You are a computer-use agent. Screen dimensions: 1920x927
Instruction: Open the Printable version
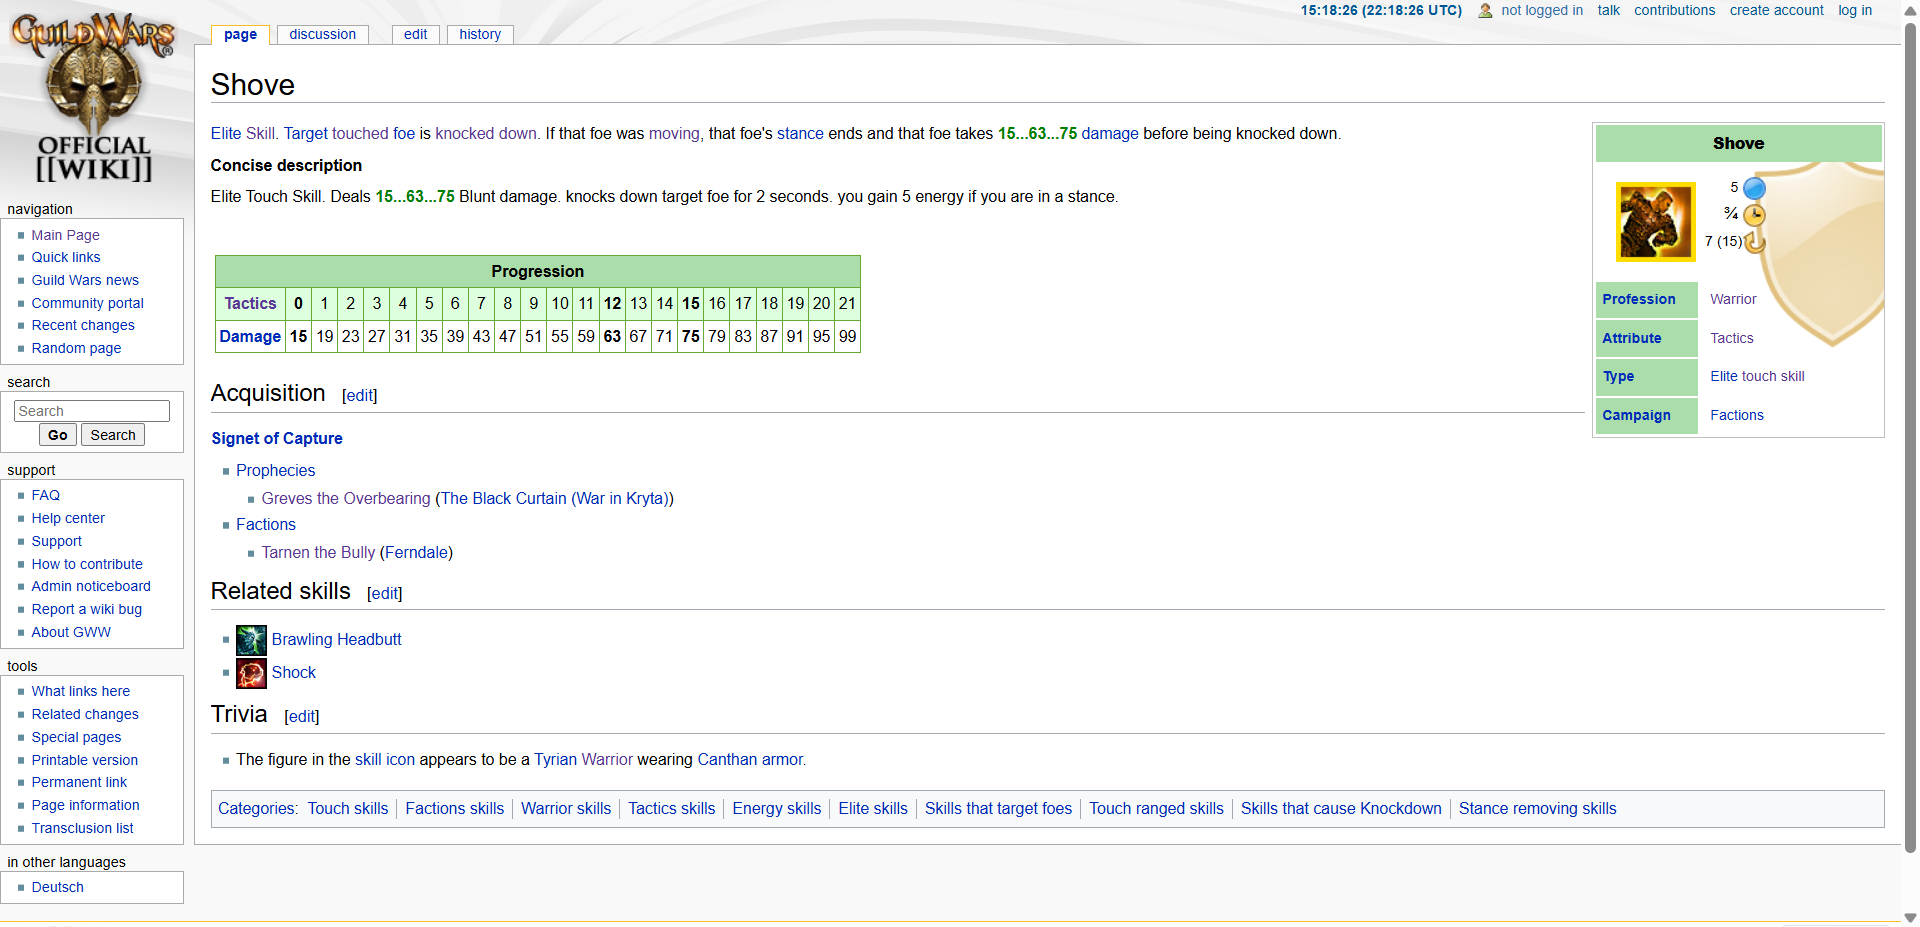(x=85, y=760)
